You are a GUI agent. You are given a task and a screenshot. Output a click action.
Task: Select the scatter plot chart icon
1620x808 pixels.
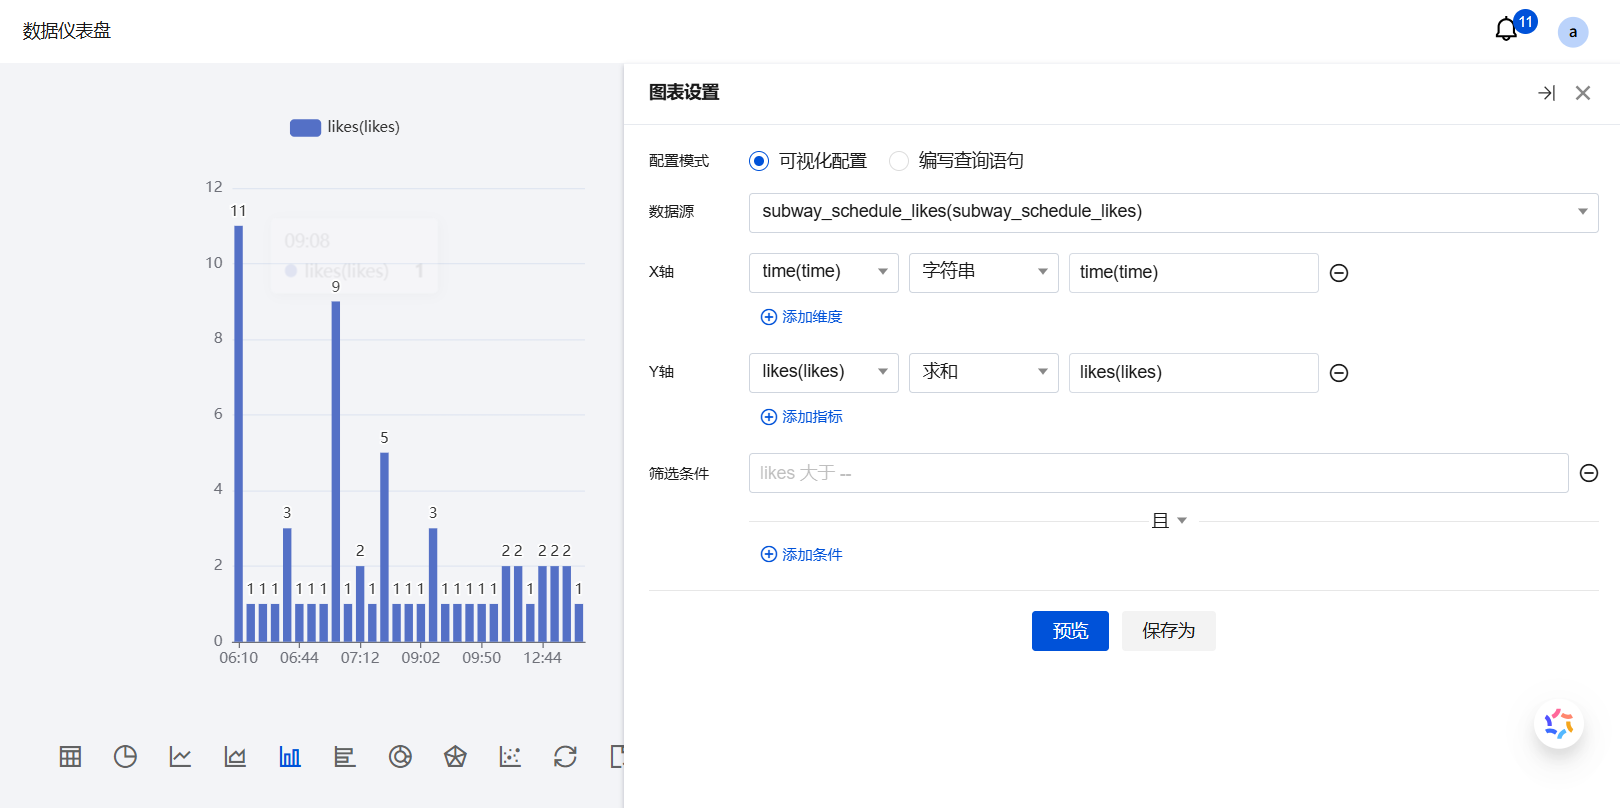[510, 757]
